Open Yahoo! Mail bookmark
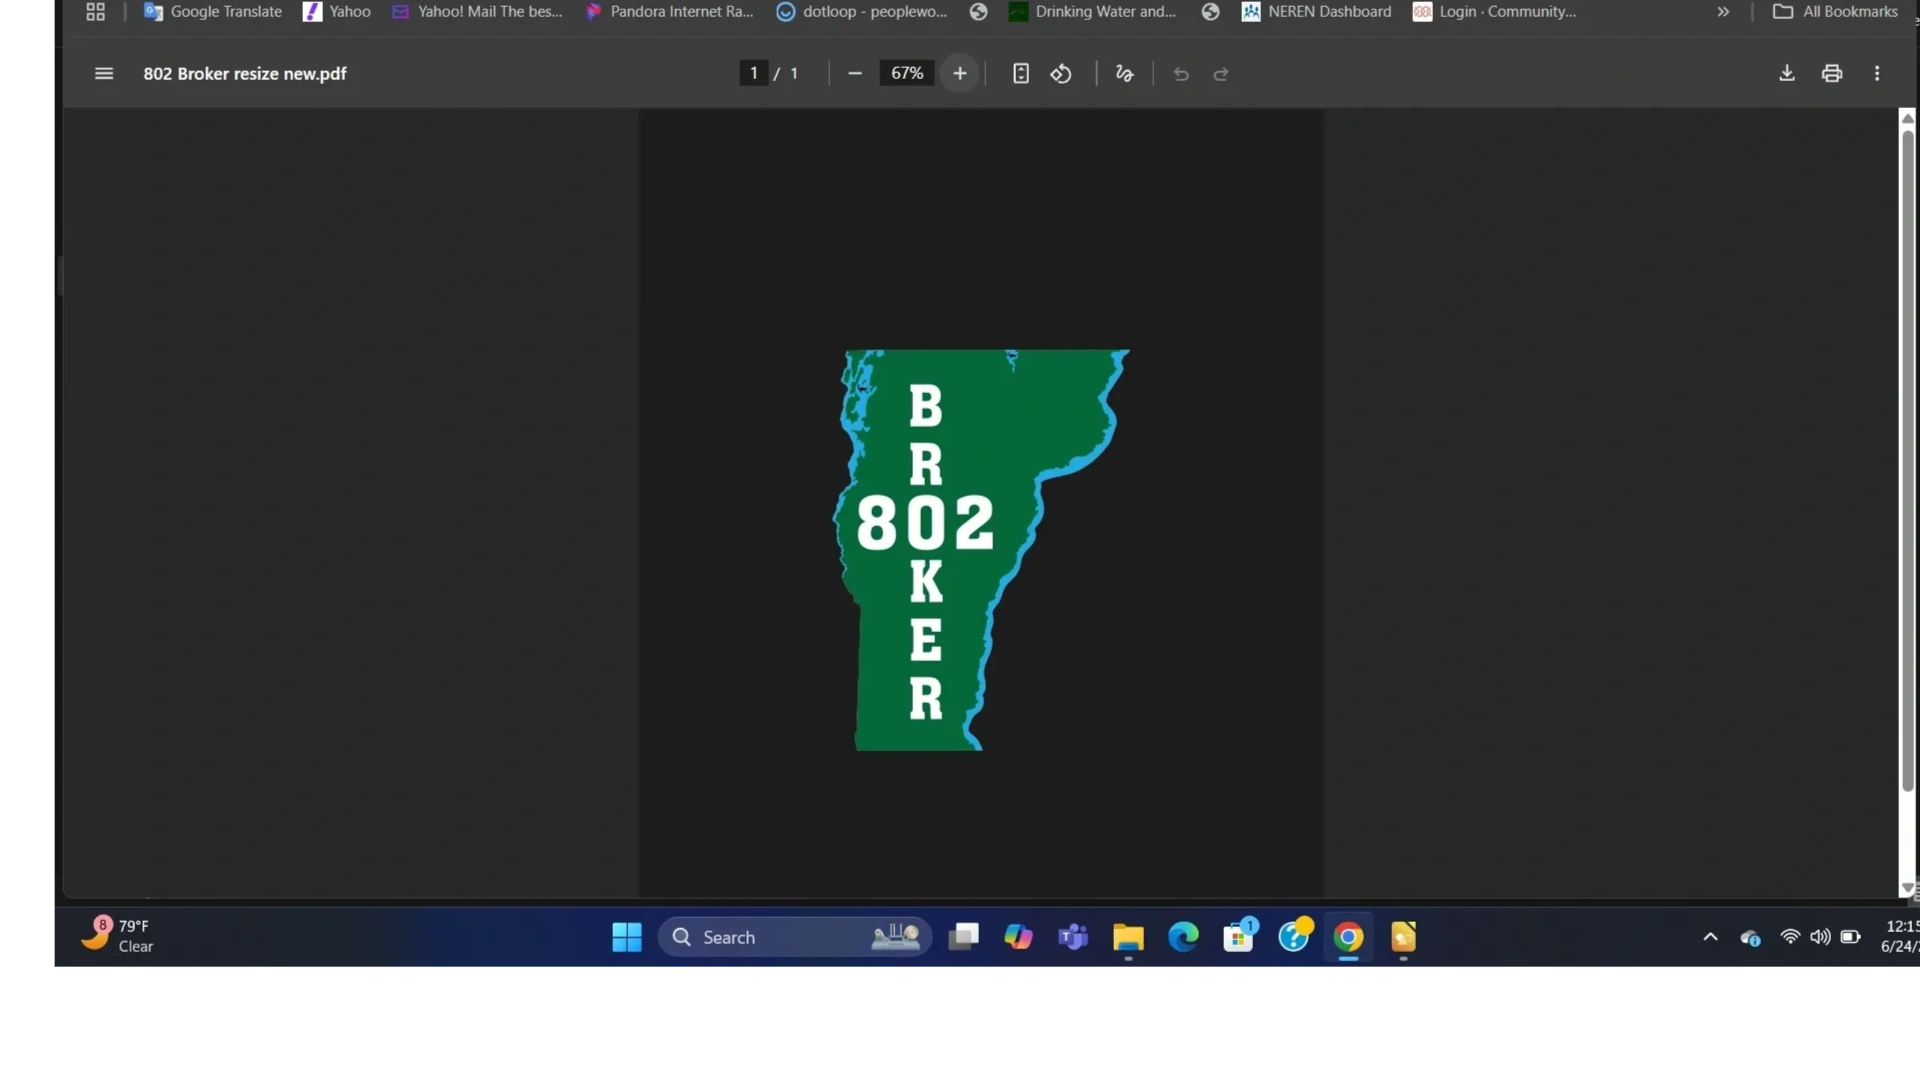Viewport: 1920px width, 1080px height. 478,12
